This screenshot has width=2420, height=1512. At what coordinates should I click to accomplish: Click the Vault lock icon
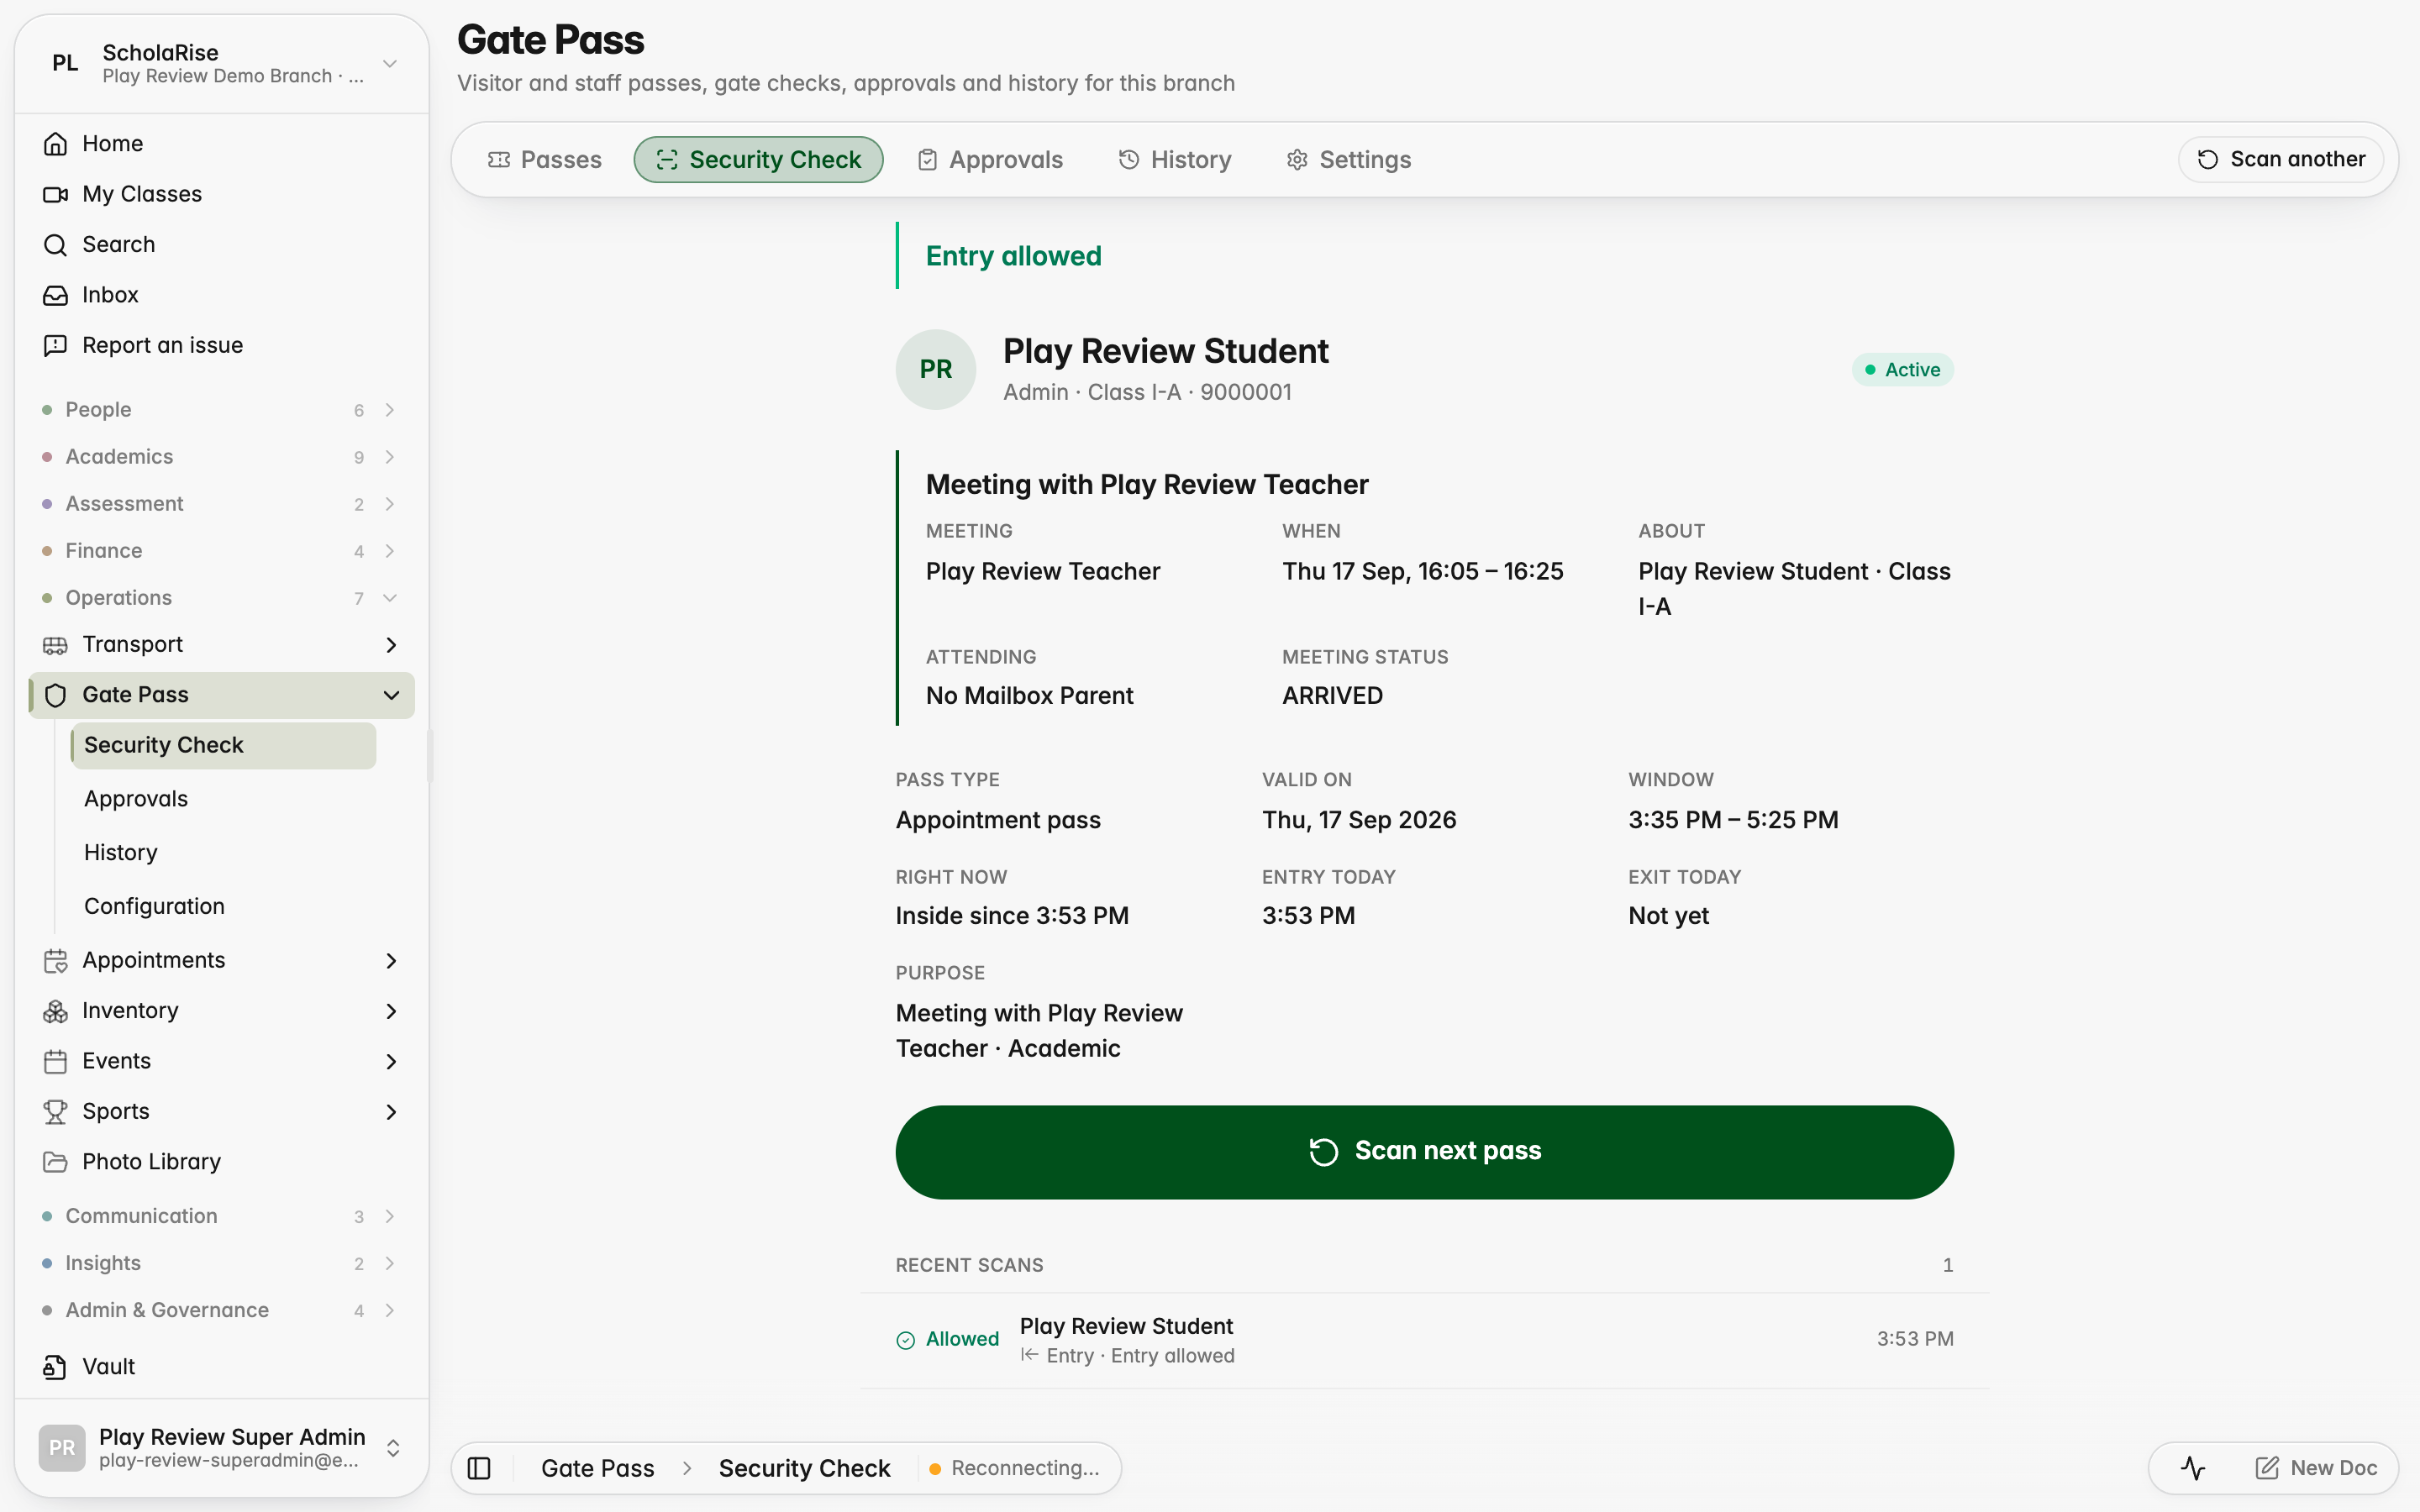[x=56, y=1367]
